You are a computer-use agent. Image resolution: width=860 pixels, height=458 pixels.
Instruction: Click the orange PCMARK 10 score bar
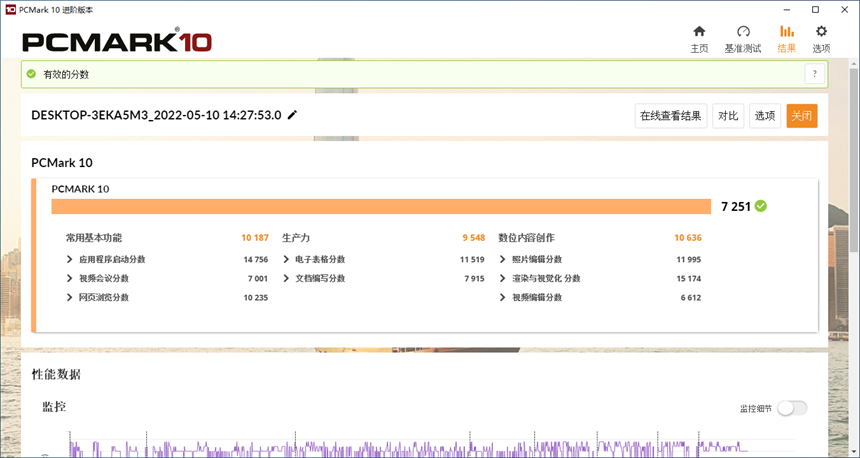(x=381, y=206)
